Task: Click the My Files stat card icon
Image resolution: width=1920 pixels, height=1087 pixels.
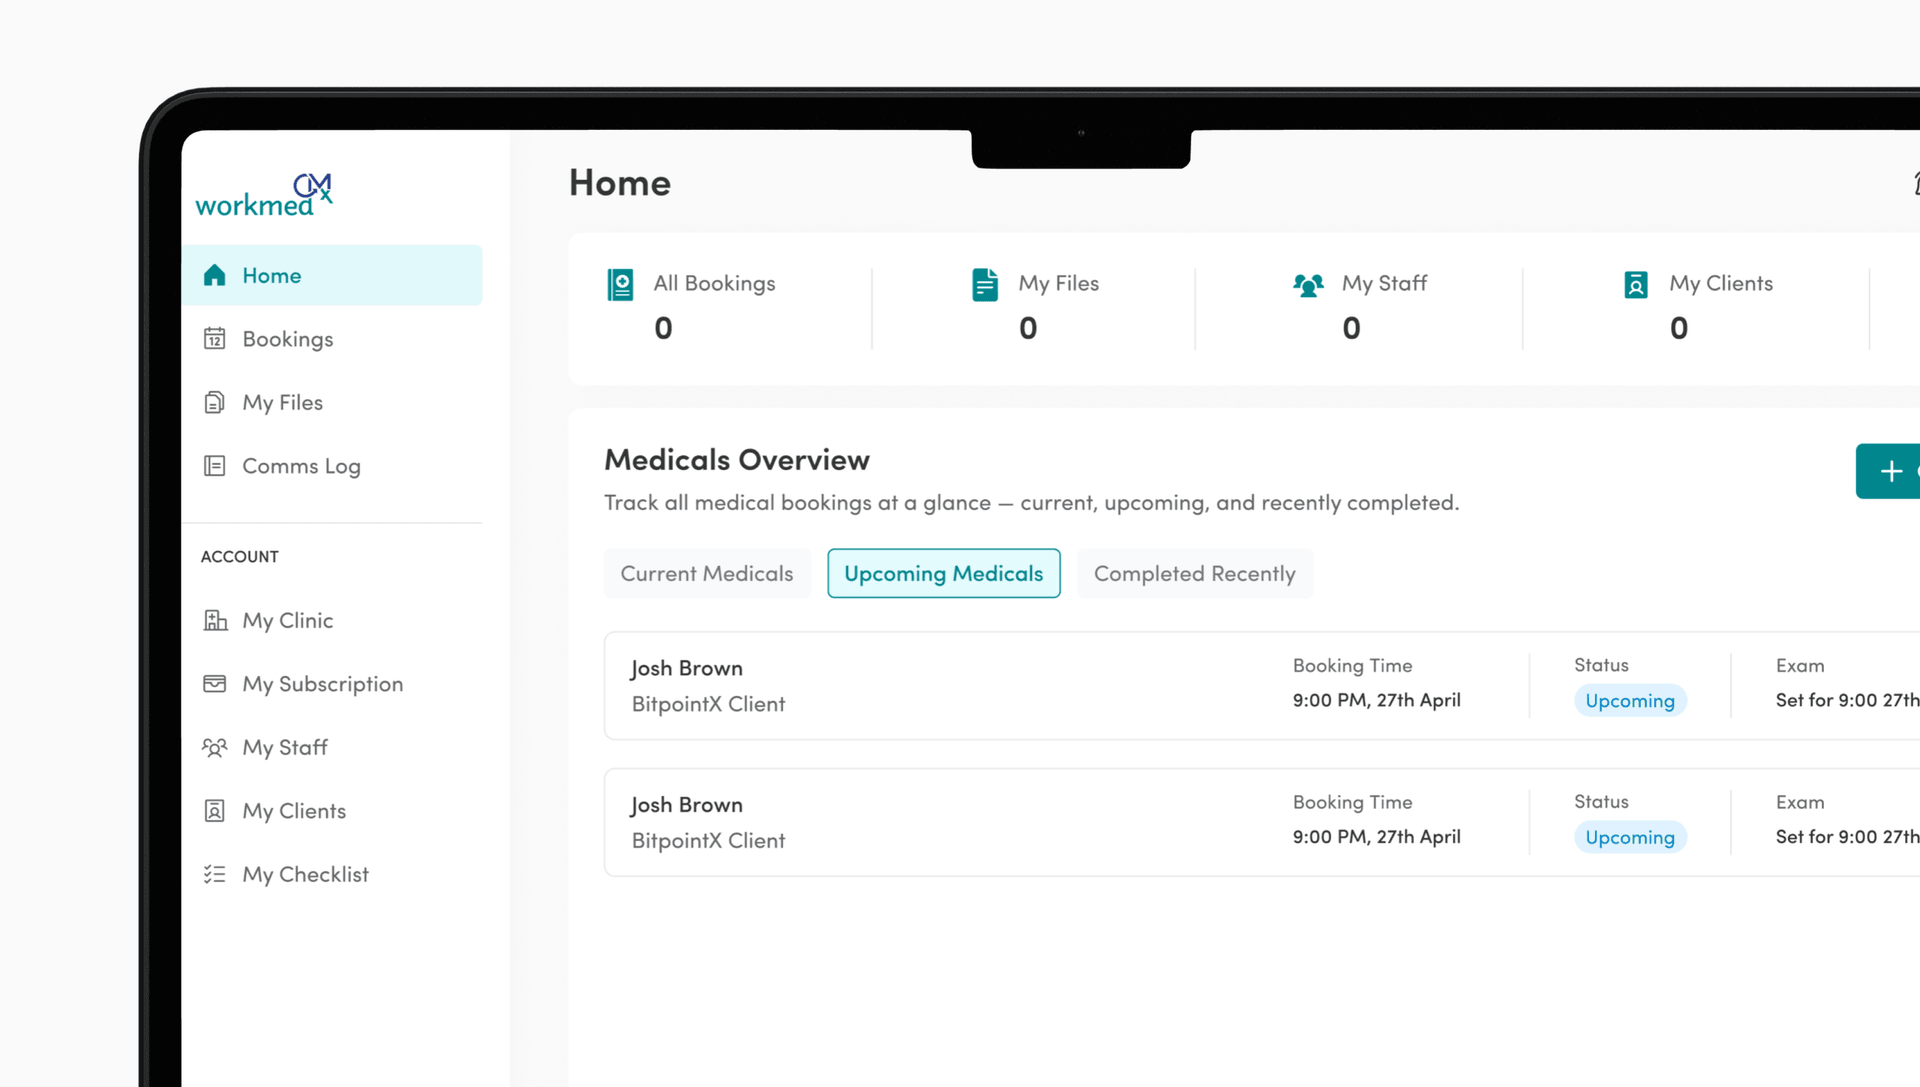Action: [x=985, y=285]
